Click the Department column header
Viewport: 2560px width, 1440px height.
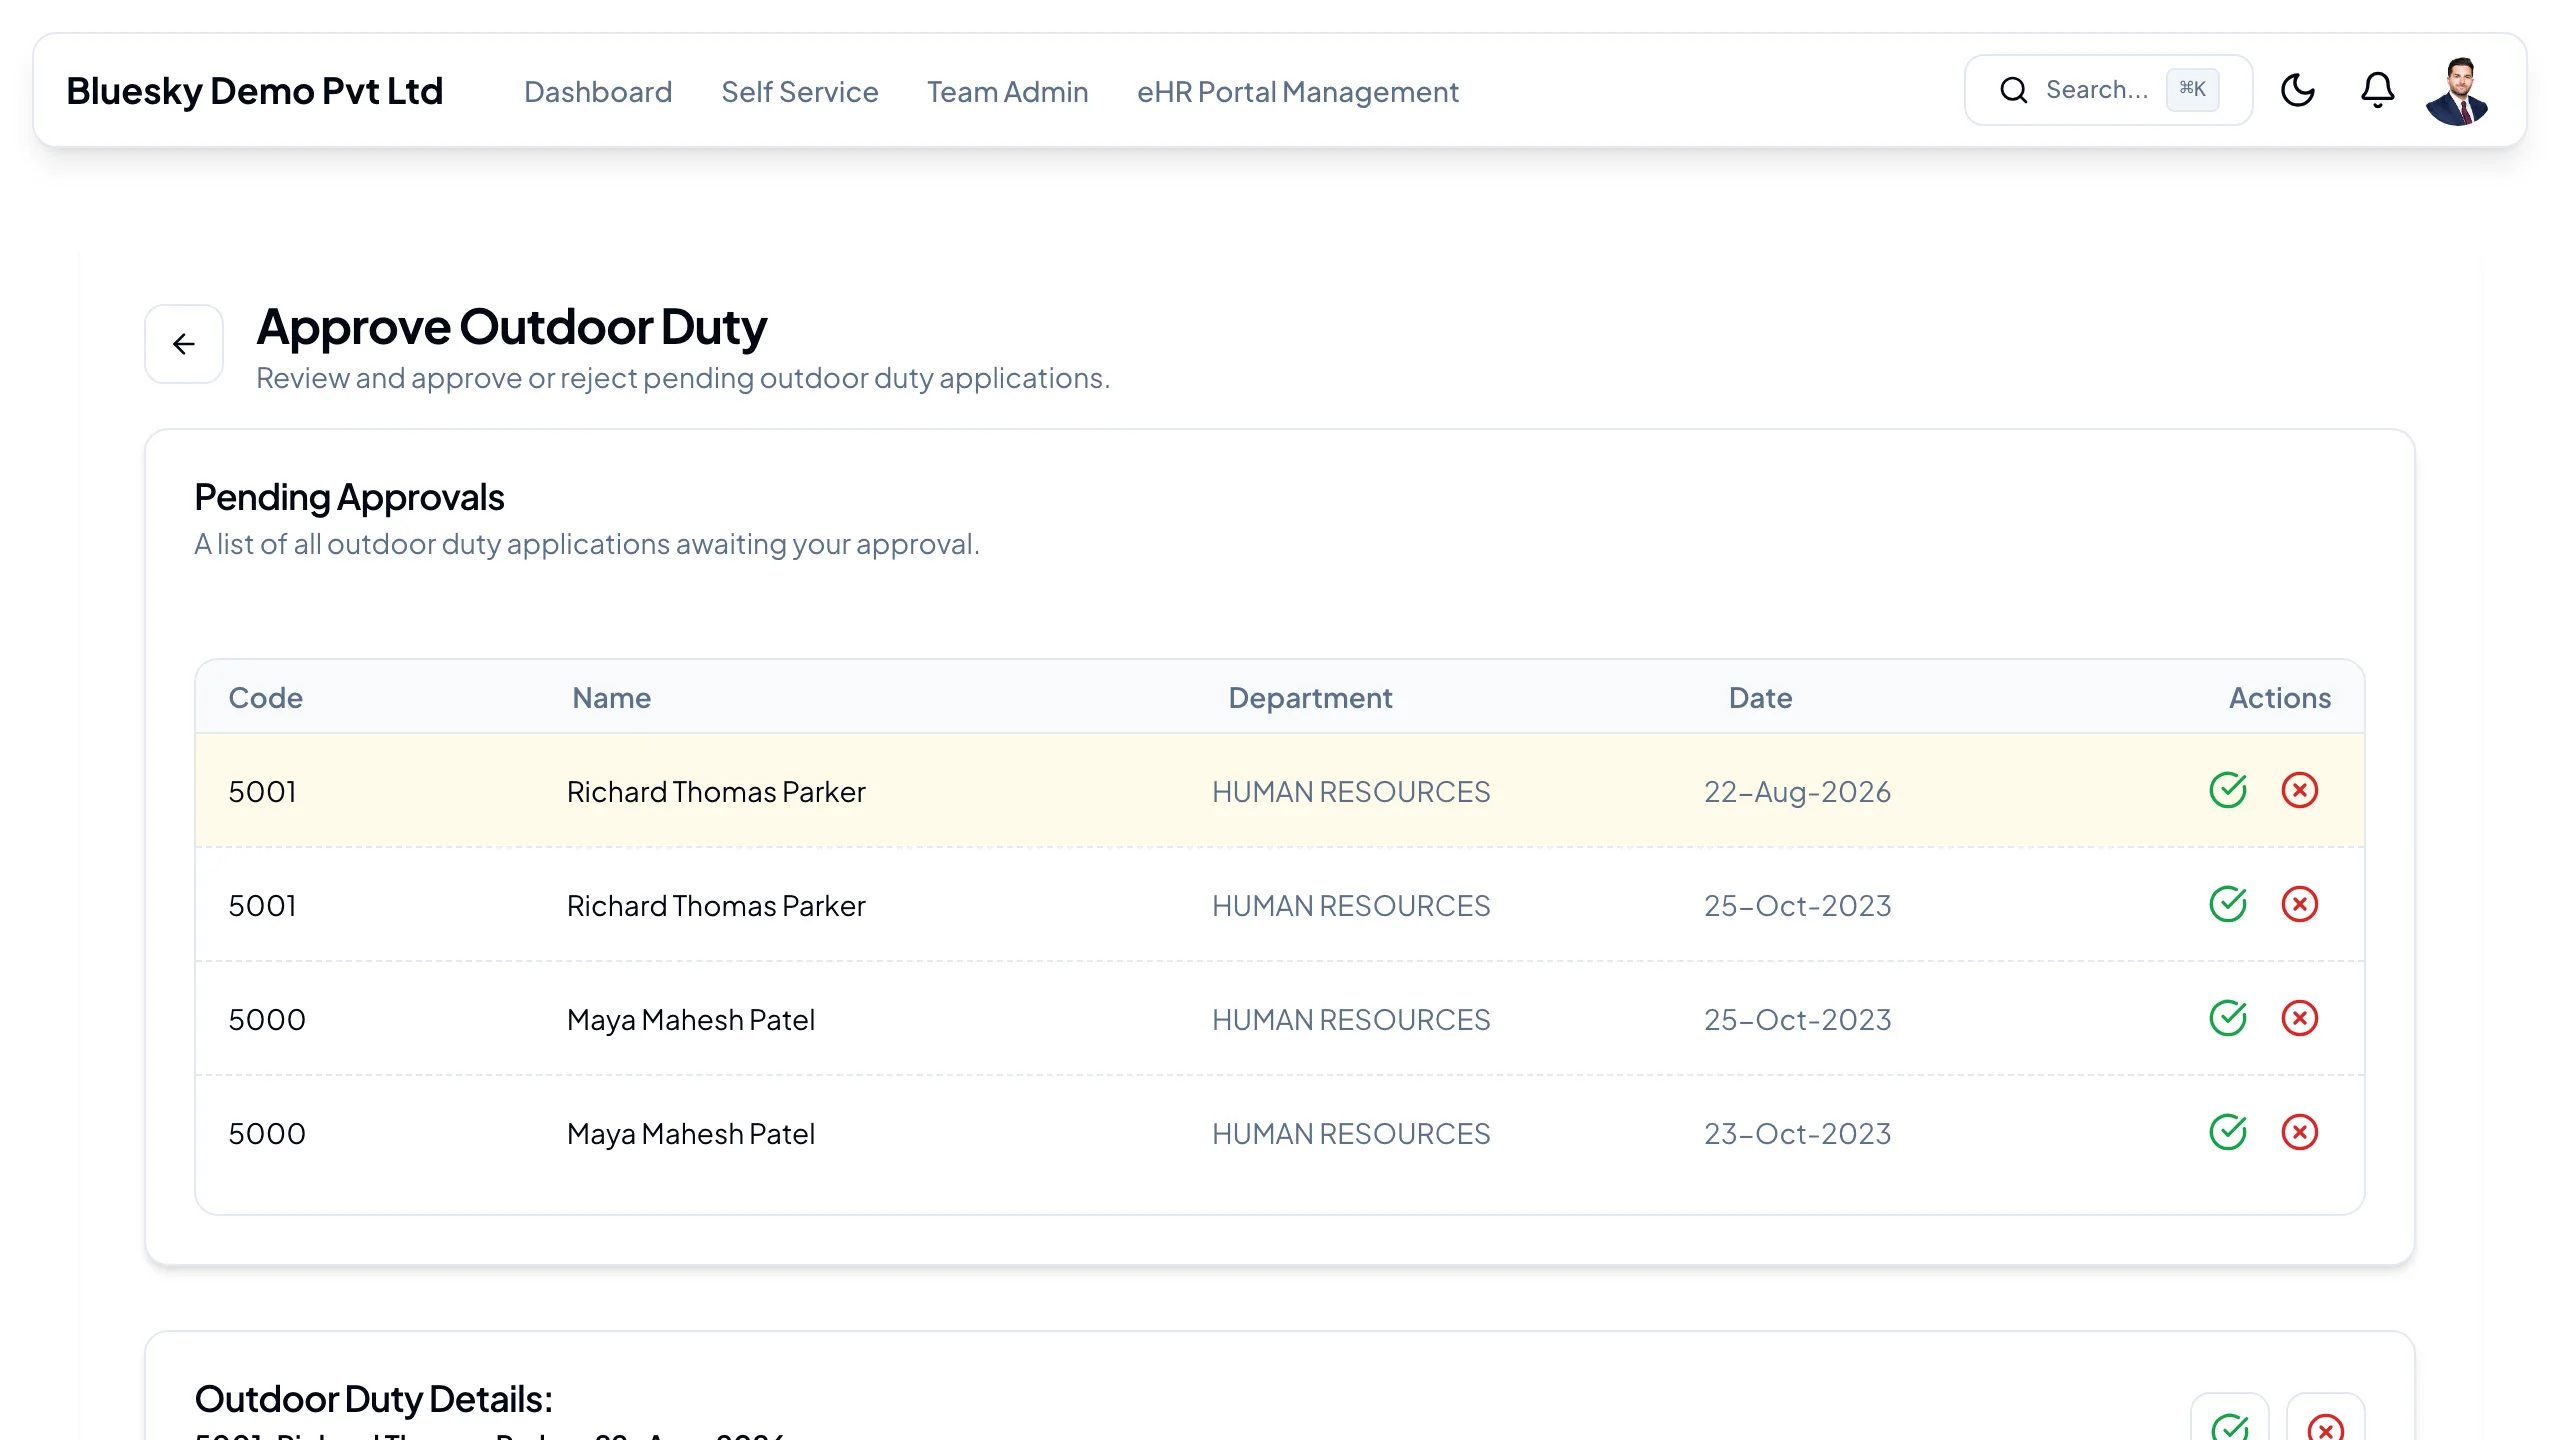click(1310, 697)
